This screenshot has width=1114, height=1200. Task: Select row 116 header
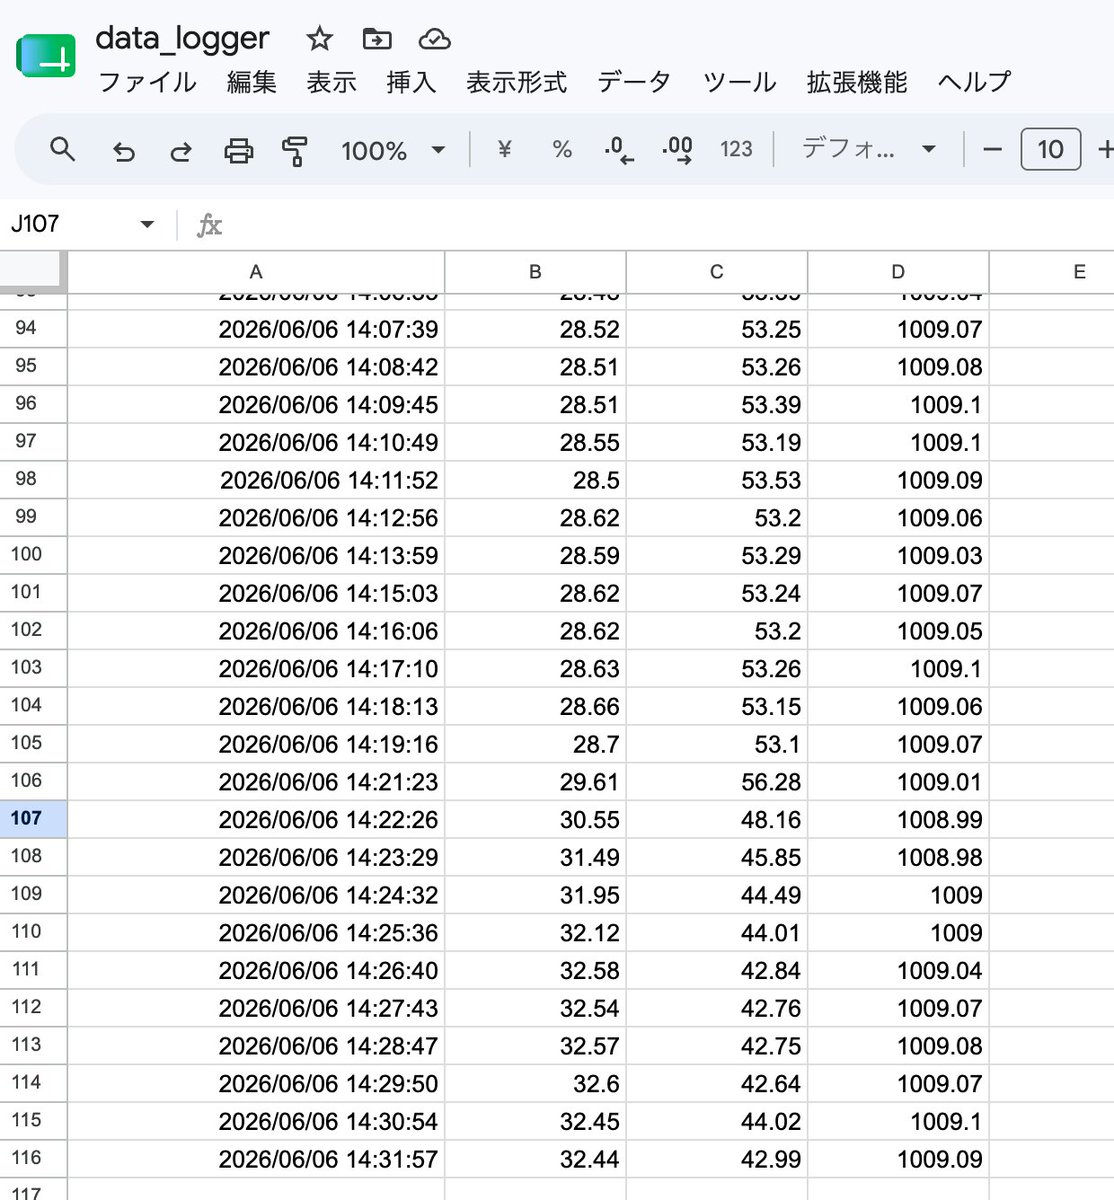click(x=33, y=1158)
